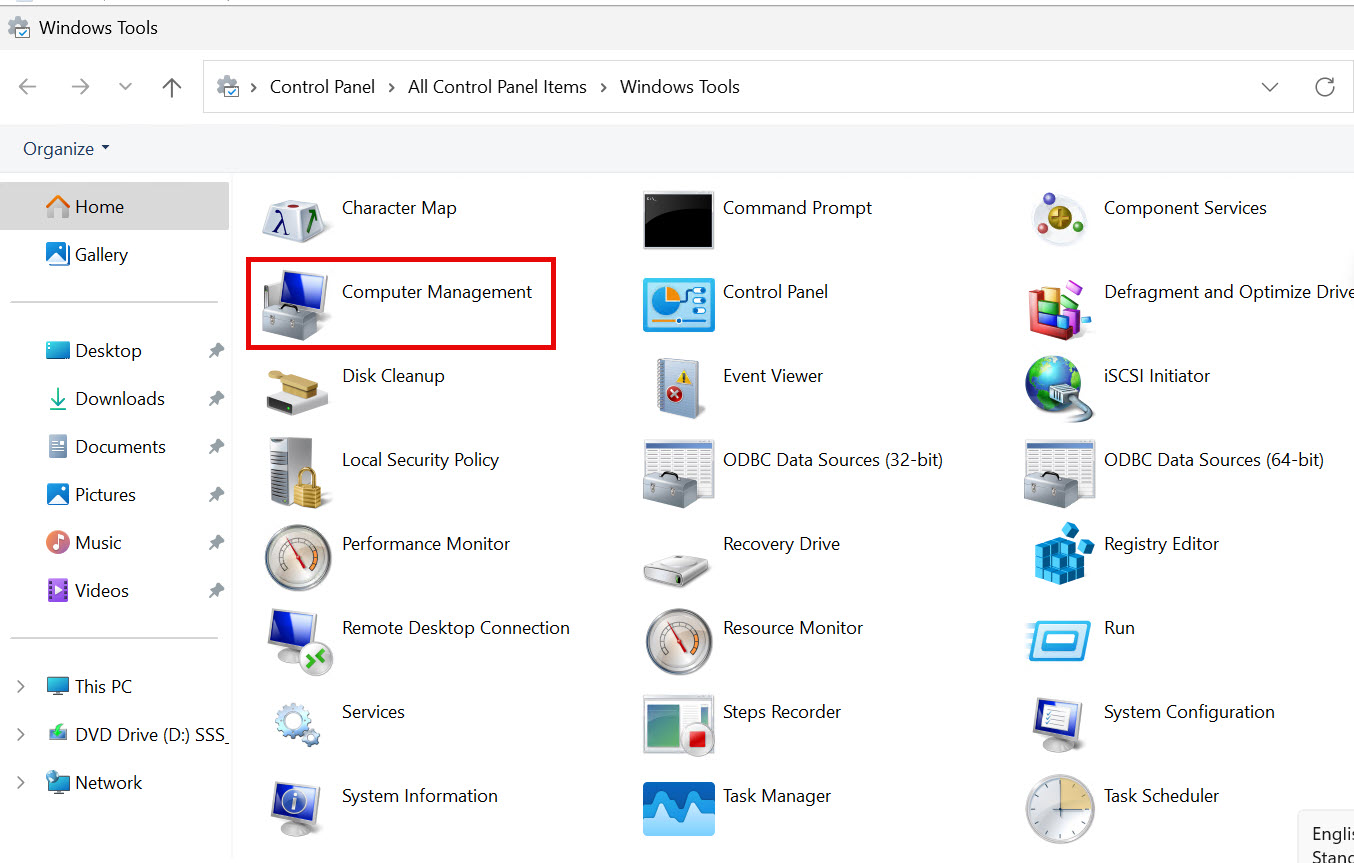Expand the Network tree node
This screenshot has height=863, width=1354.
click(20, 782)
